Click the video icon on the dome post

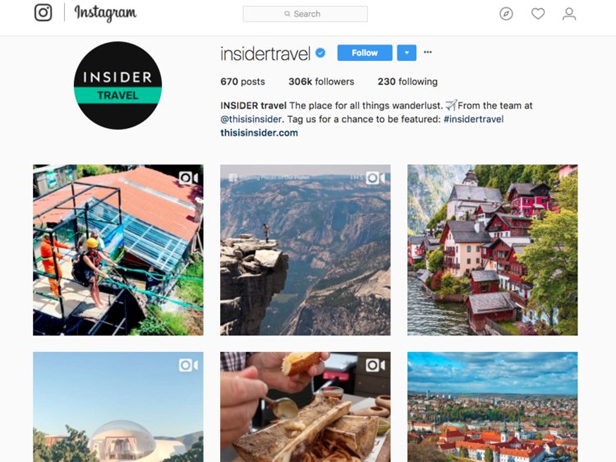click(188, 365)
